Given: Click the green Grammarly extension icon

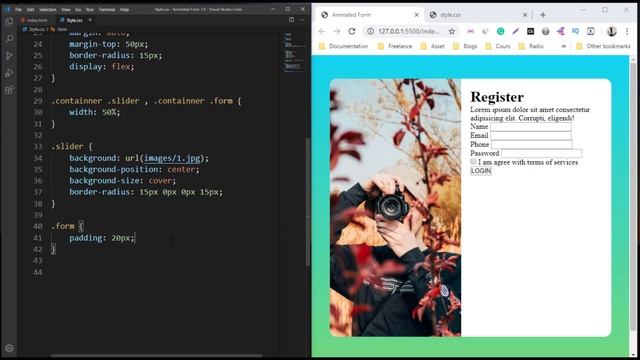Looking at the screenshot, I should (x=500, y=31).
